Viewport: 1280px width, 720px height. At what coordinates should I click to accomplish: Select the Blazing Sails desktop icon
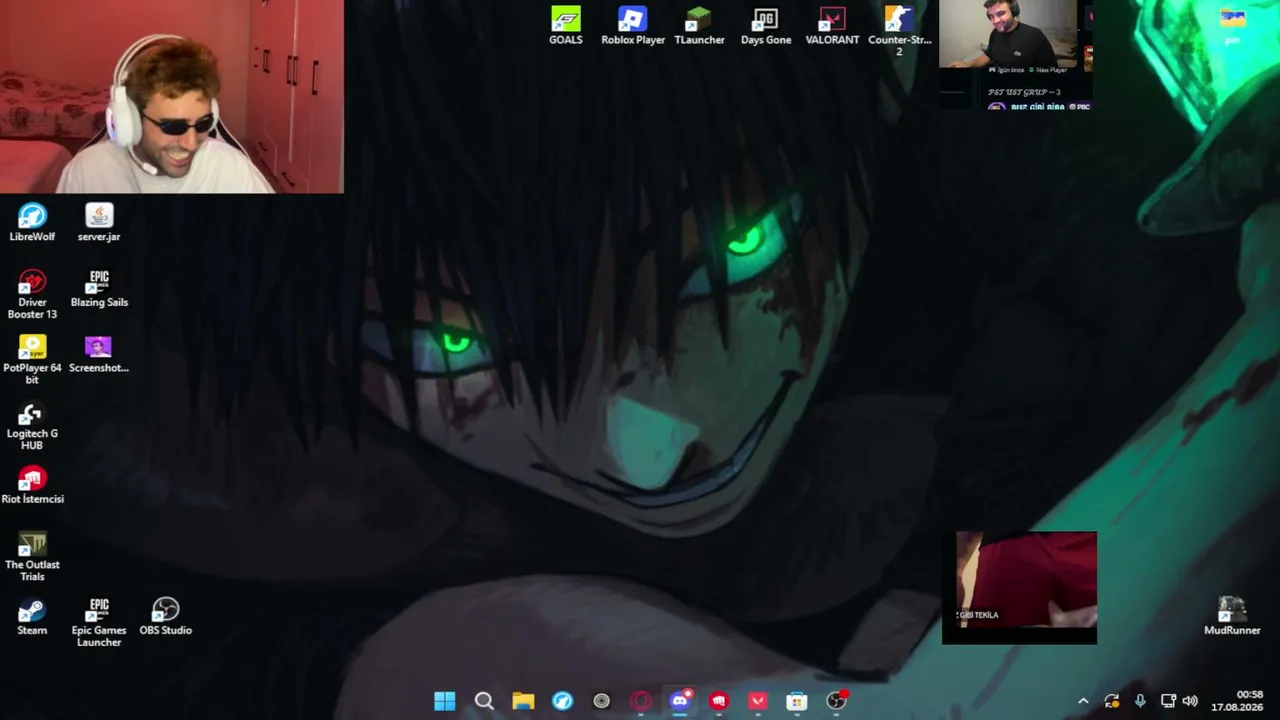[99, 288]
